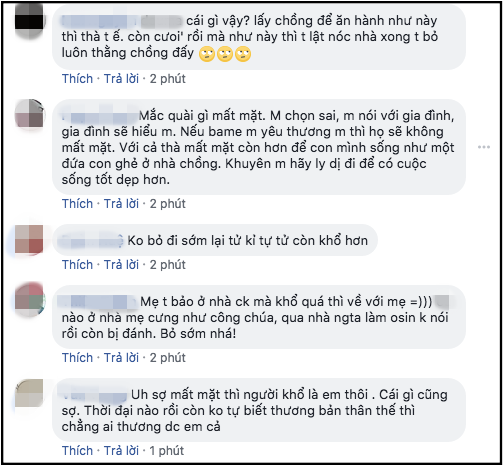Open the three-dot options menu beside second comment
The height and width of the screenshot is (466, 503).
click(x=484, y=147)
